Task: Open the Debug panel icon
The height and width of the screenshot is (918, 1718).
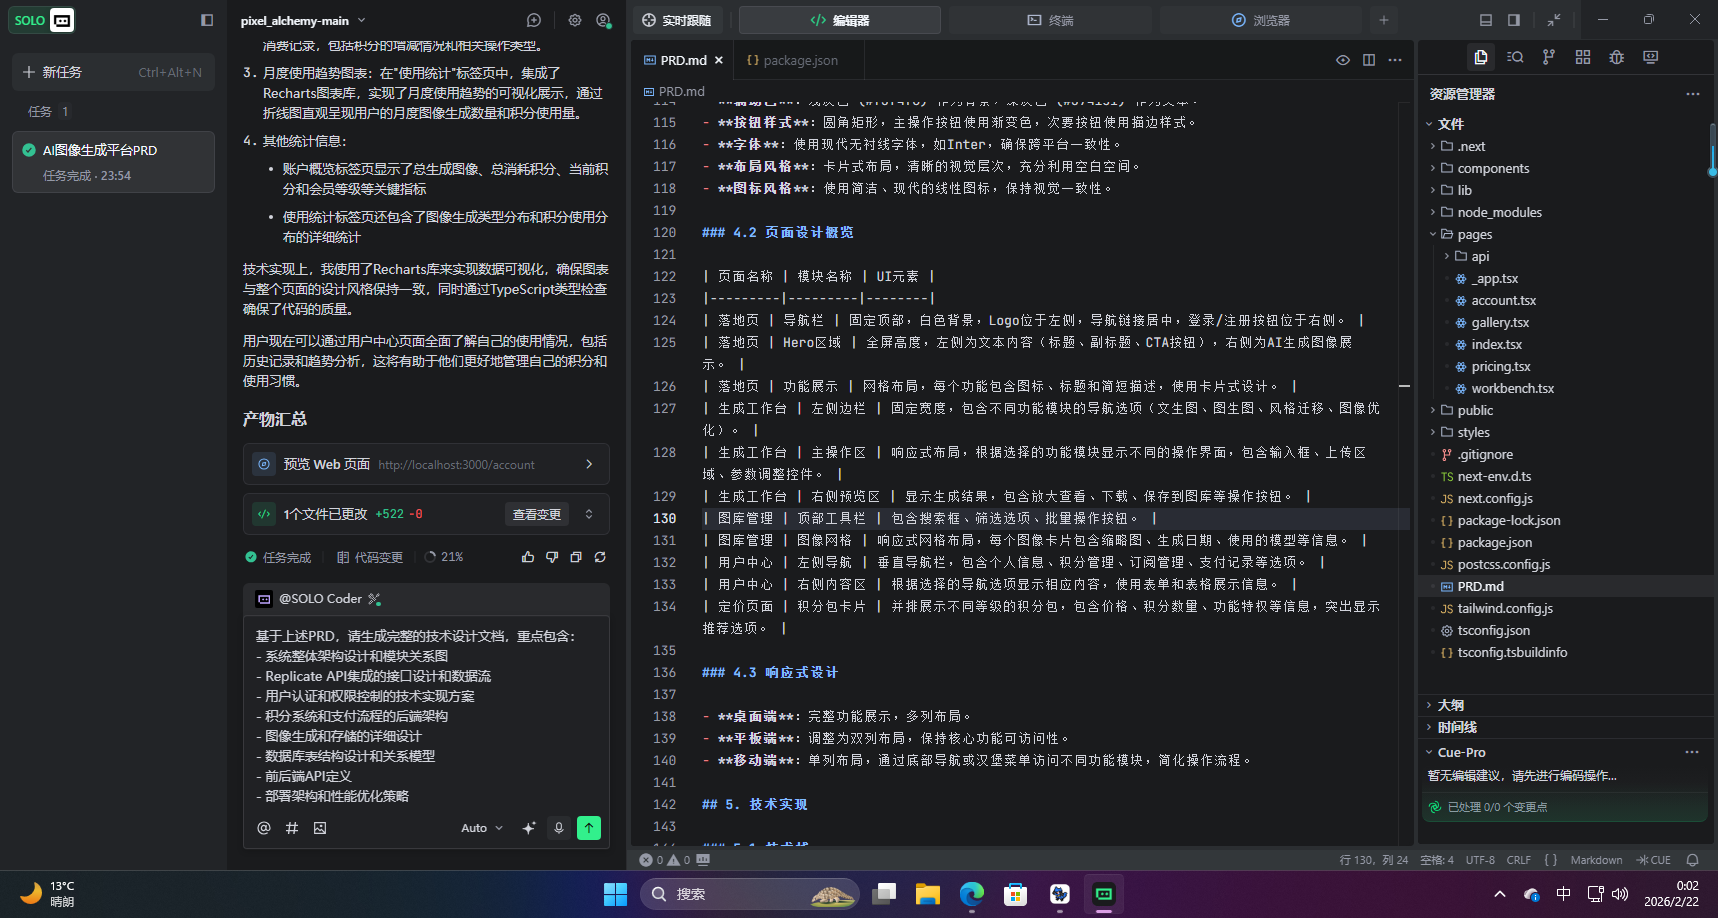Action: [x=1616, y=57]
